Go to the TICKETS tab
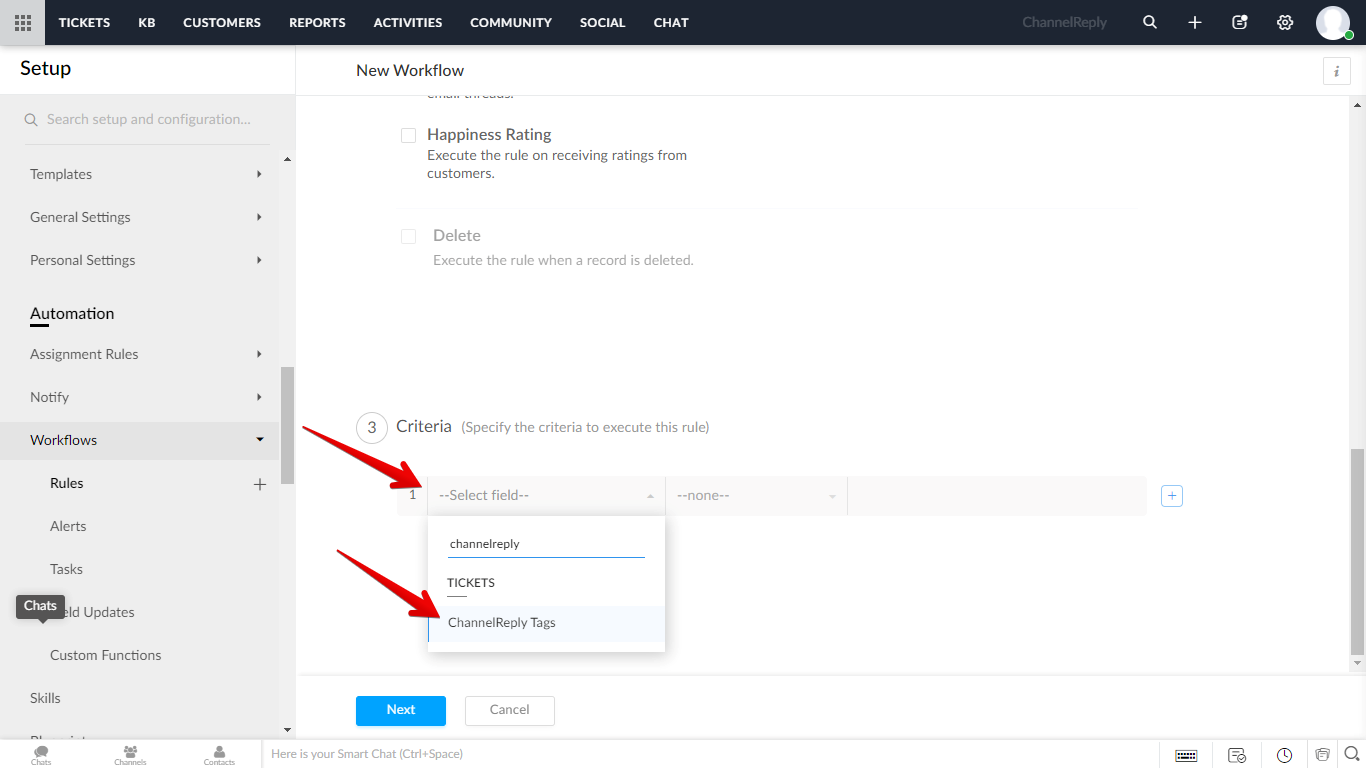The height and width of the screenshot is (768, 1366). (84, 22)
